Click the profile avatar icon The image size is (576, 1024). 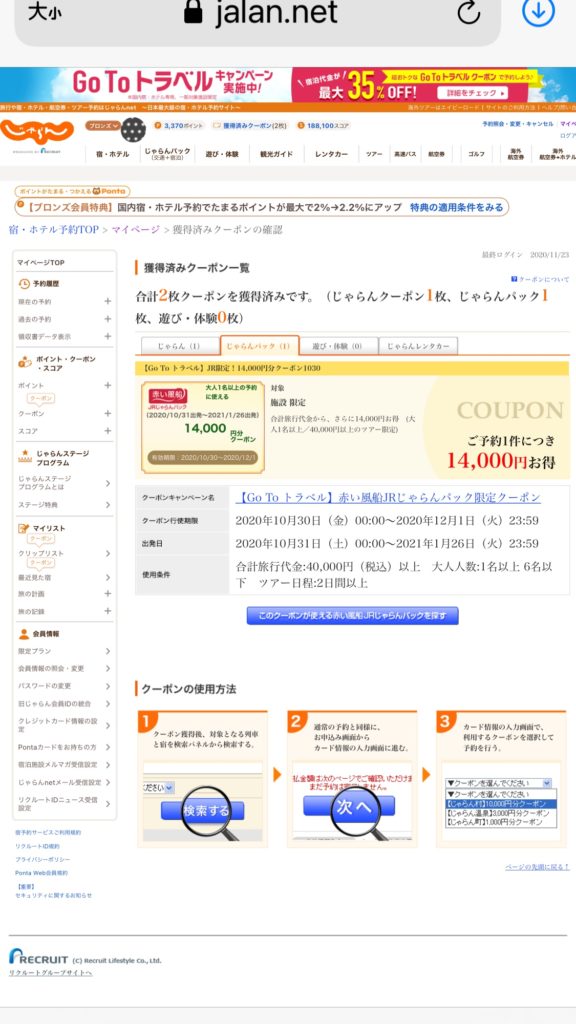click(x=133, y=129)
